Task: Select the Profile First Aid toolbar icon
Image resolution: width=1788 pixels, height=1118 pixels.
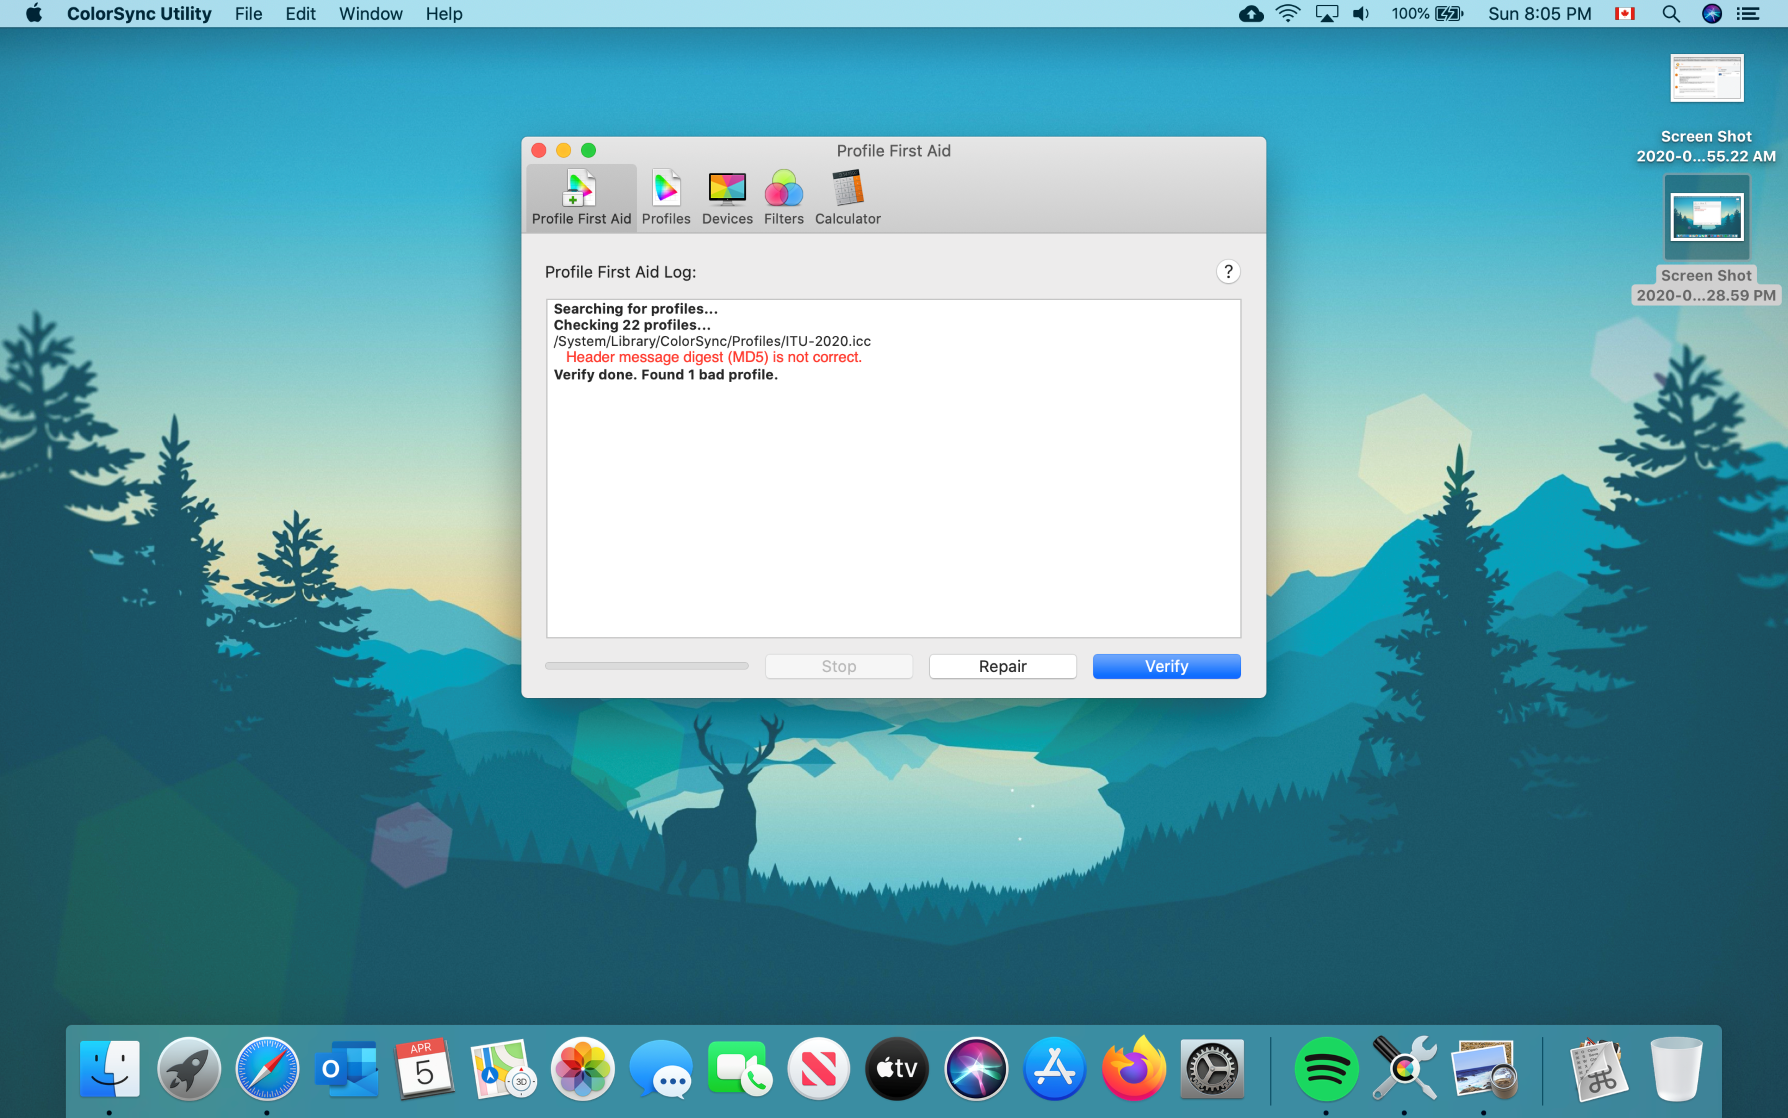Action: [x=581, y=197]
